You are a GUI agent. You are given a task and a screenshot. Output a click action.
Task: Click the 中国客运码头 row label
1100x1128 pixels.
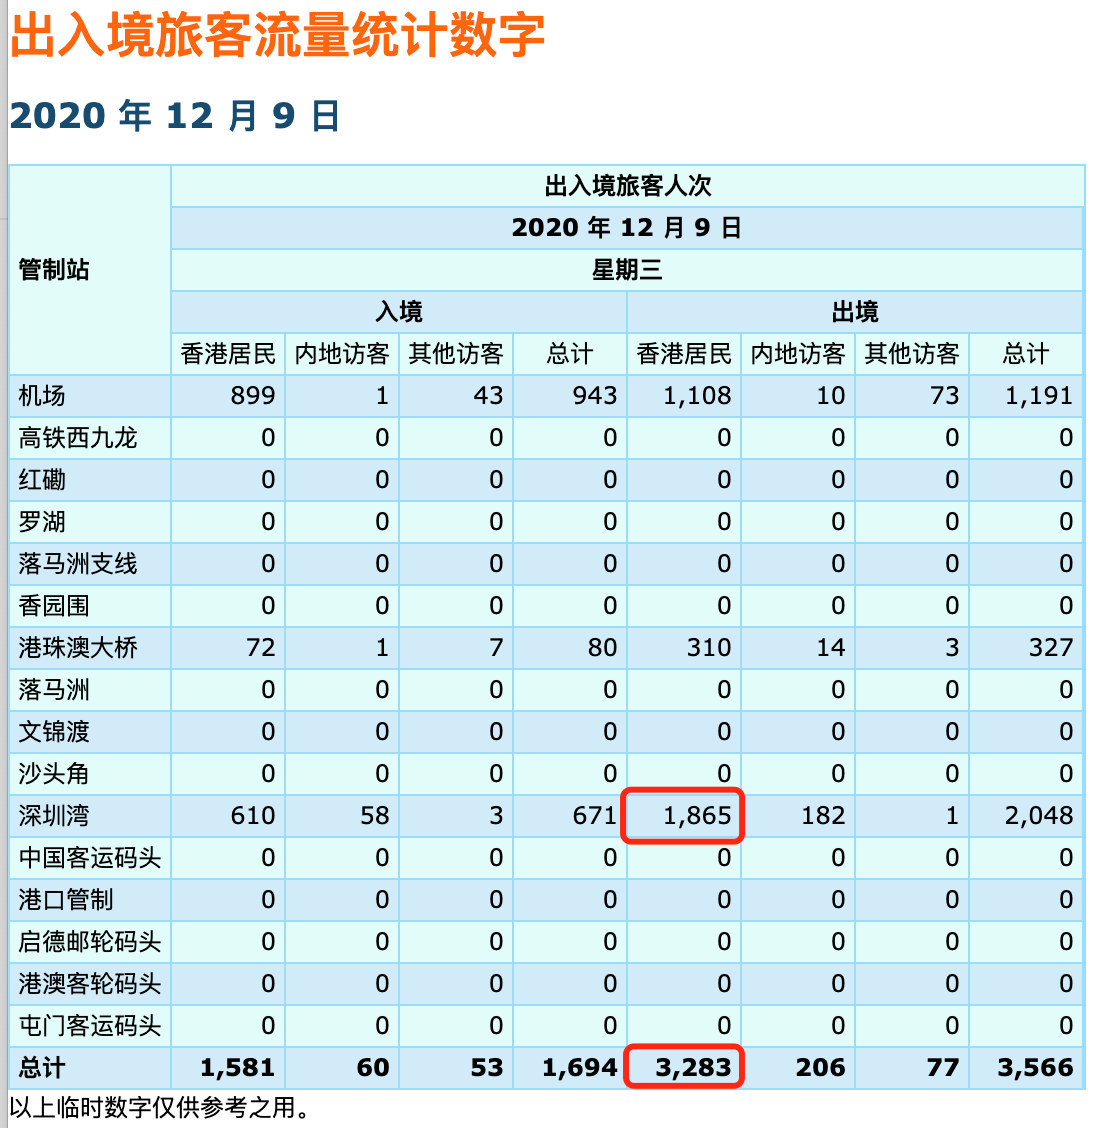(90, 858)
